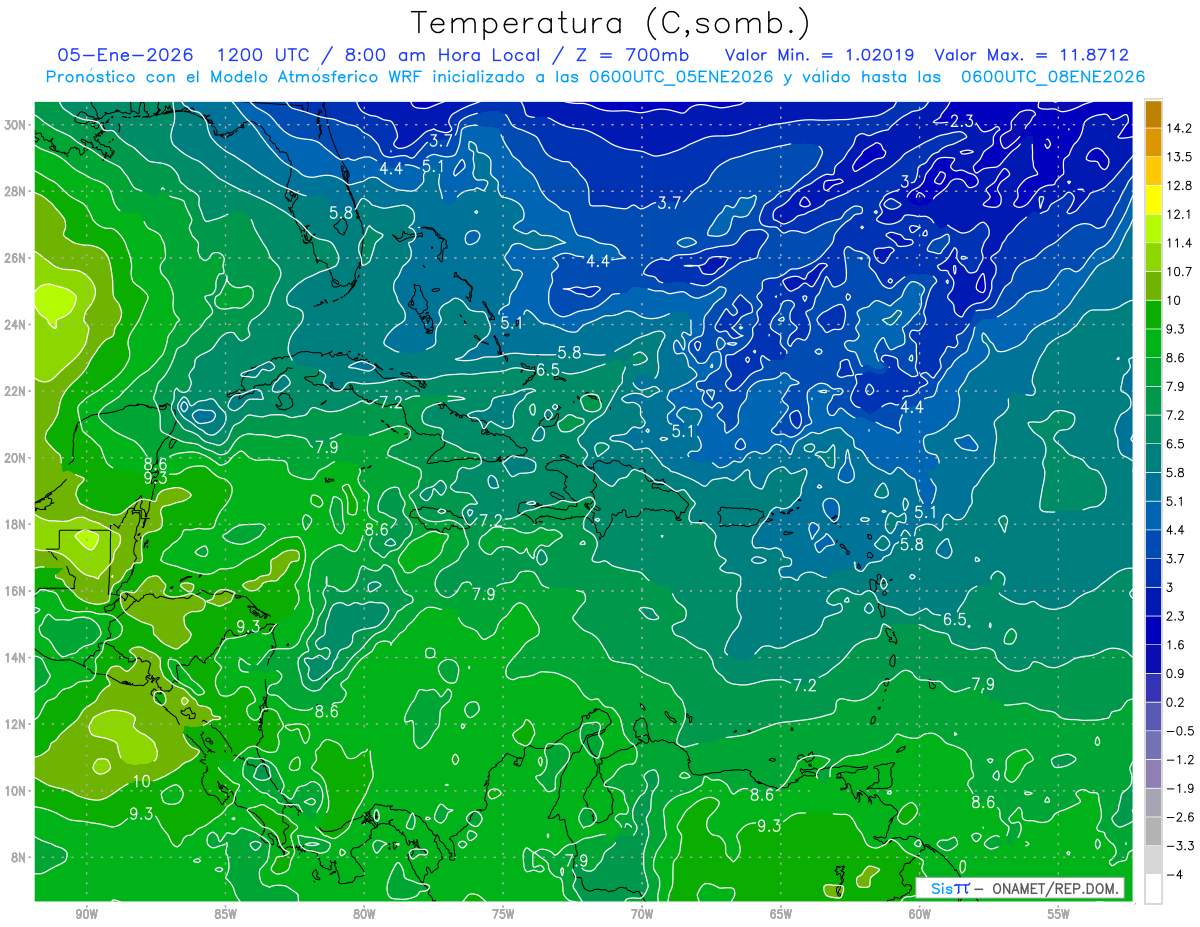This screenshot has height=927, width=1200.
Task: Click the "1200 UTC" time text
Action: point(263,55)
